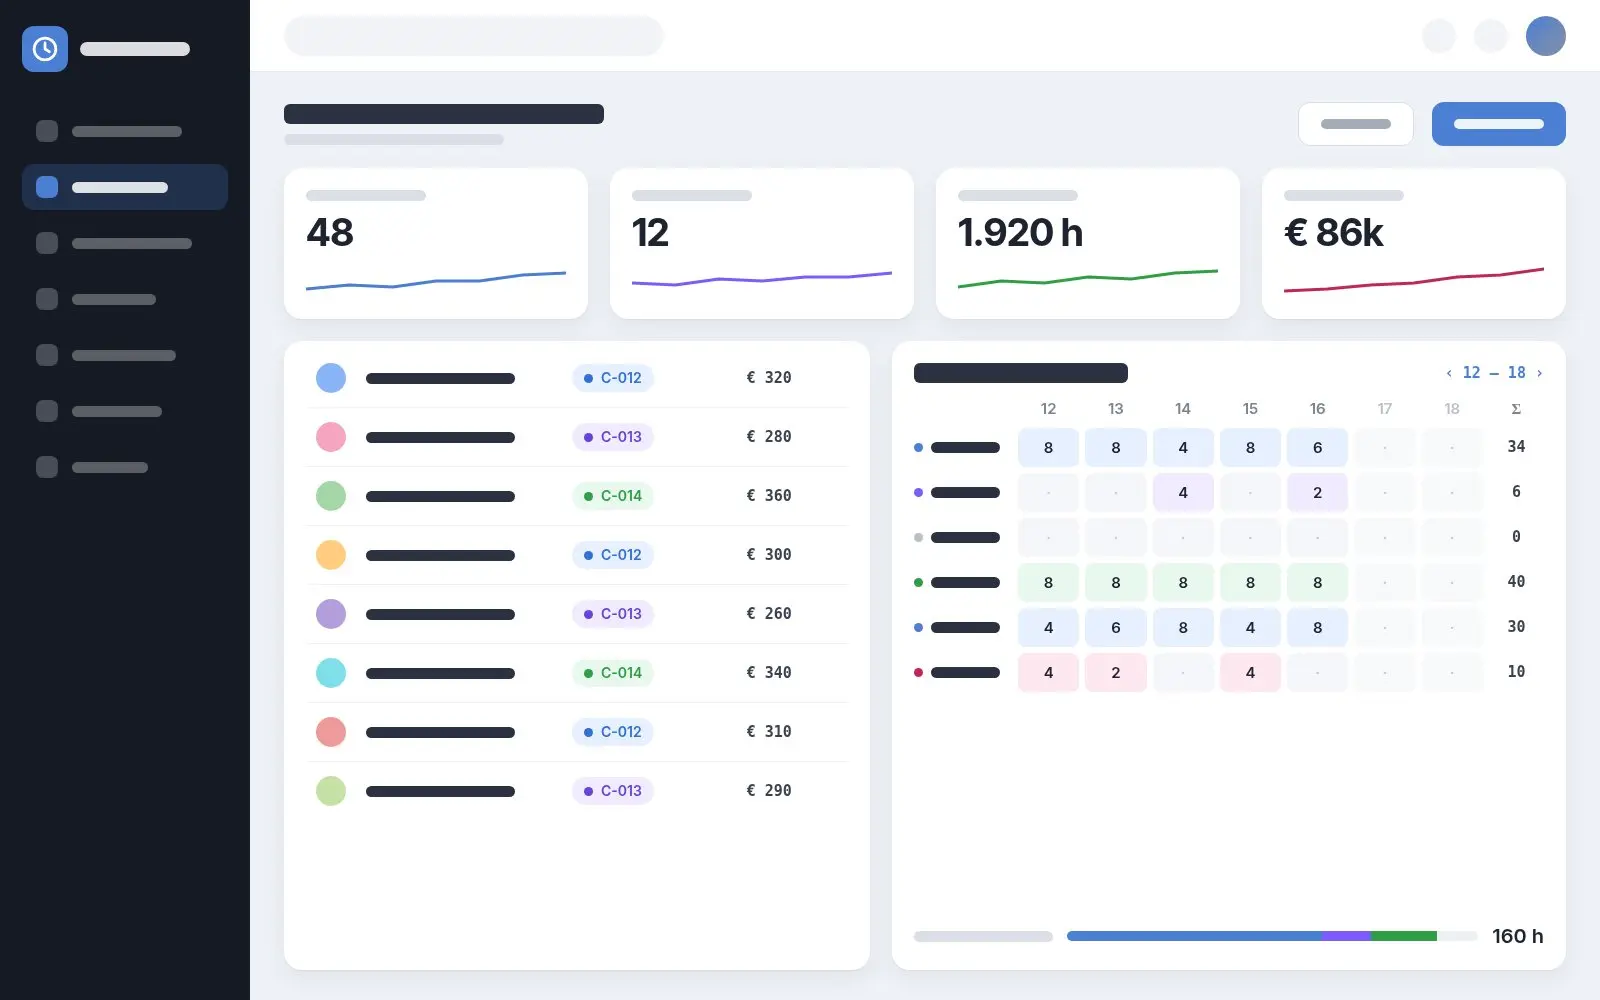Open the € 86k statistics card
The image size is (1600, 1000).
[1414, 243]
